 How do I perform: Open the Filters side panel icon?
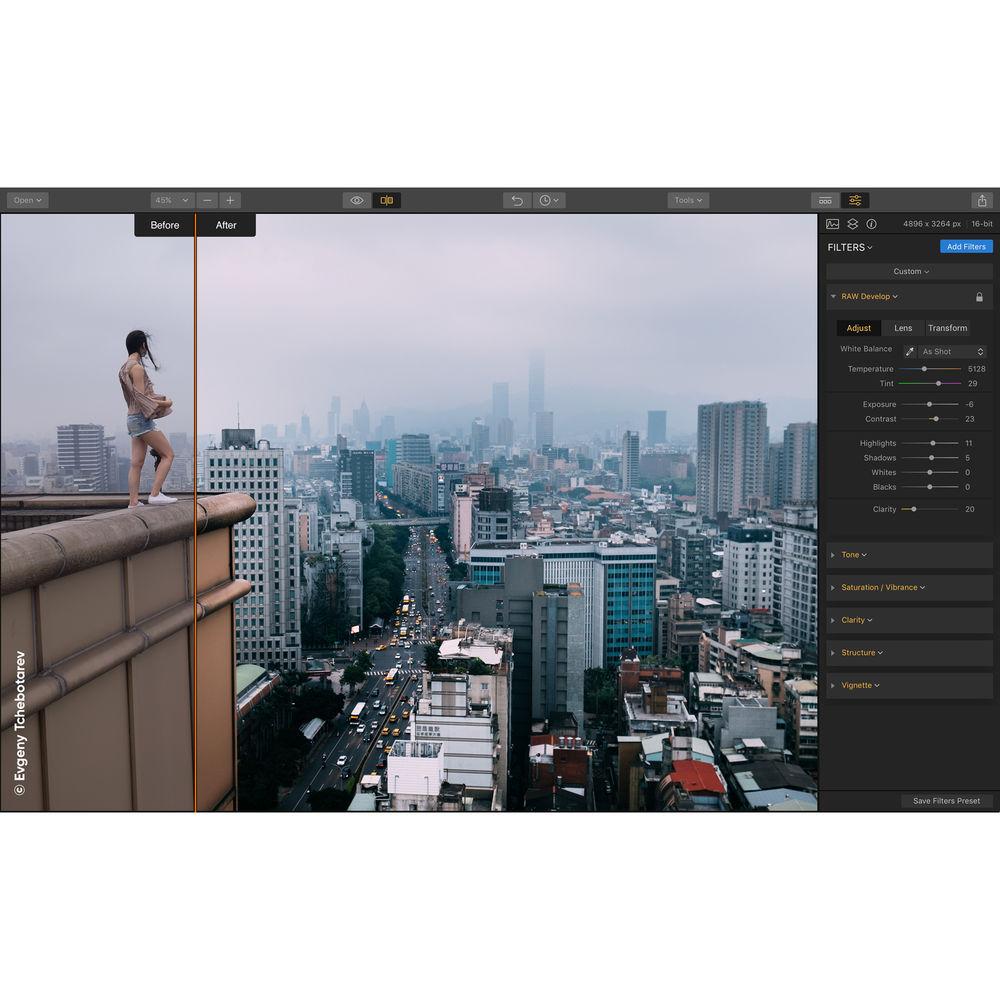tap(855, 199)
